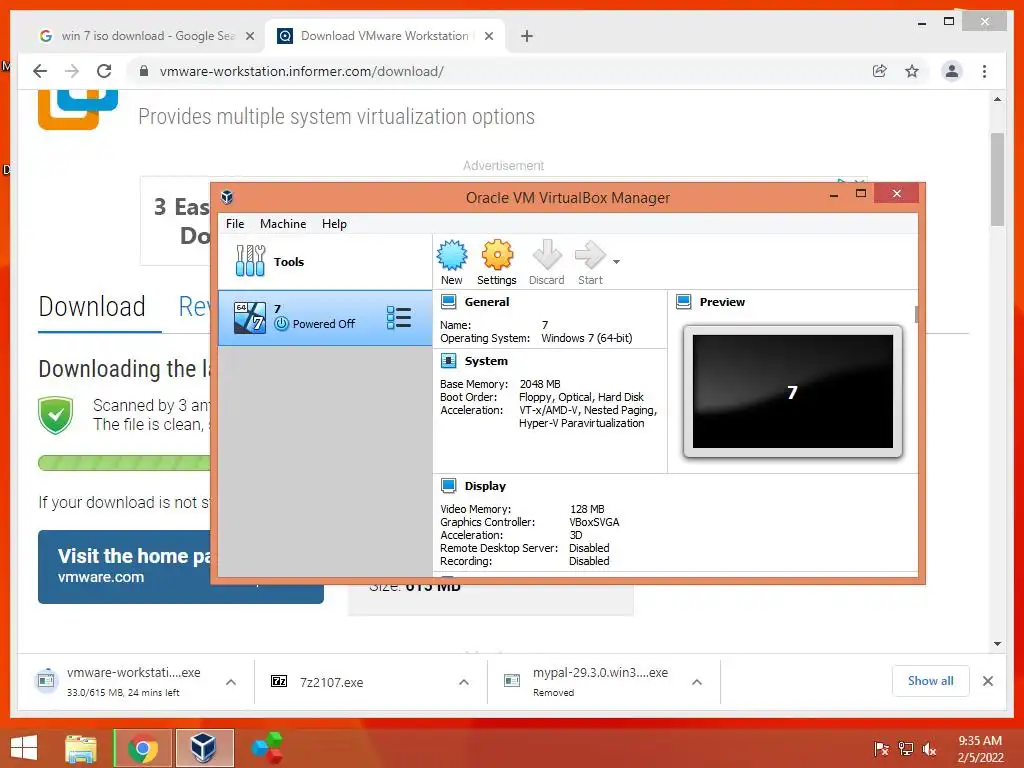Viewport: 1024px width, 768px height.
Task: Close the VMware Workstation browser tab
Action: click(488, 36)
